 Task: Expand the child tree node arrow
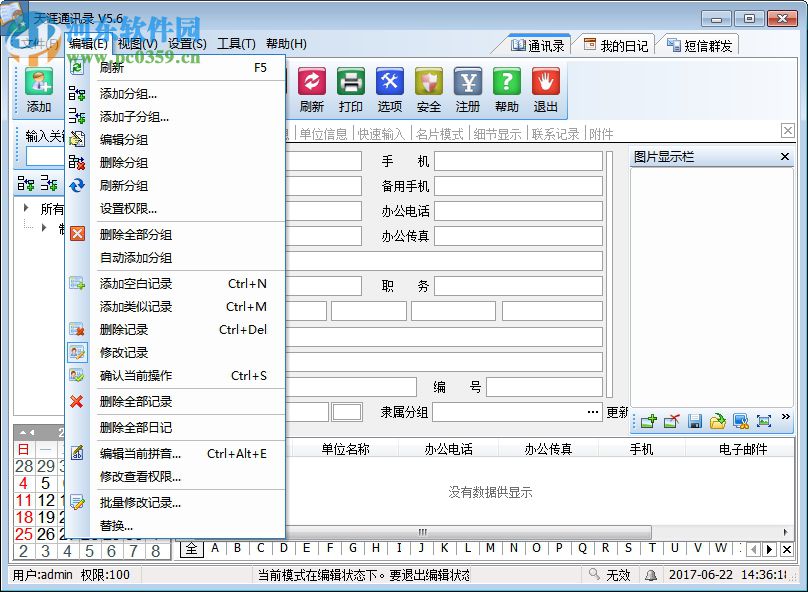tap(44, 227)
